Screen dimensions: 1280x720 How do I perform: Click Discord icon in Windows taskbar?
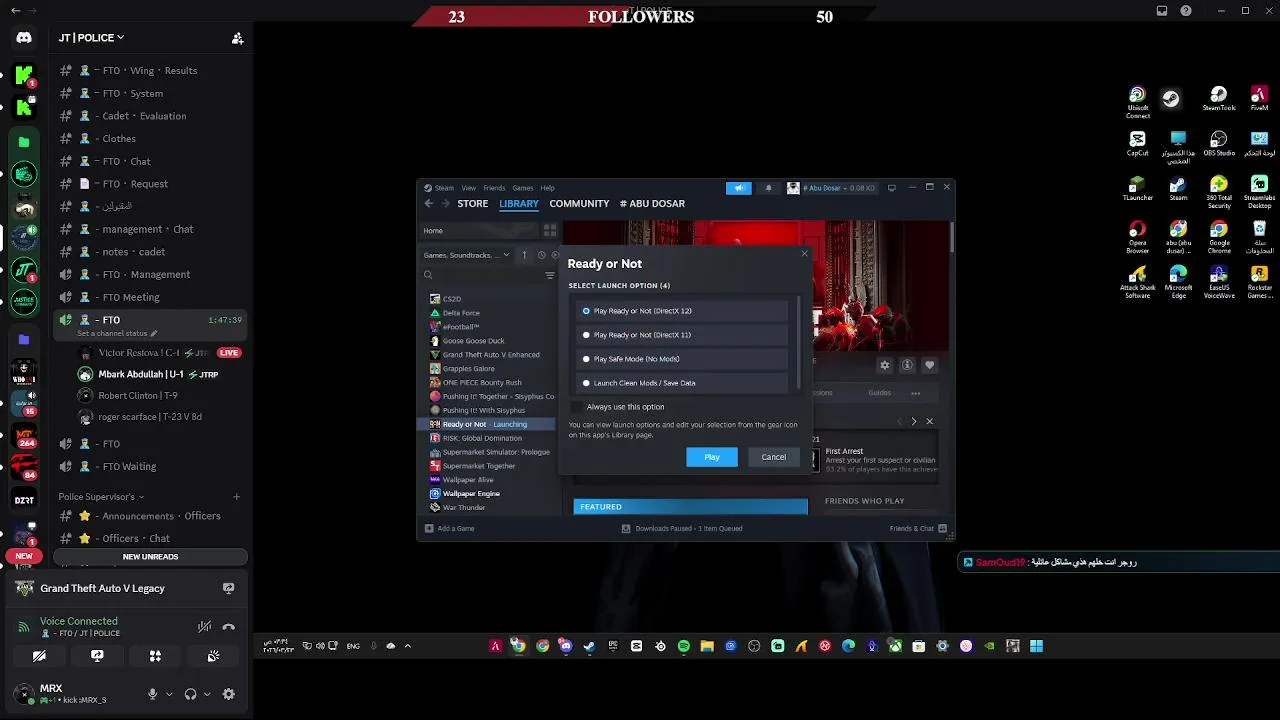click(x=566, y=646)
